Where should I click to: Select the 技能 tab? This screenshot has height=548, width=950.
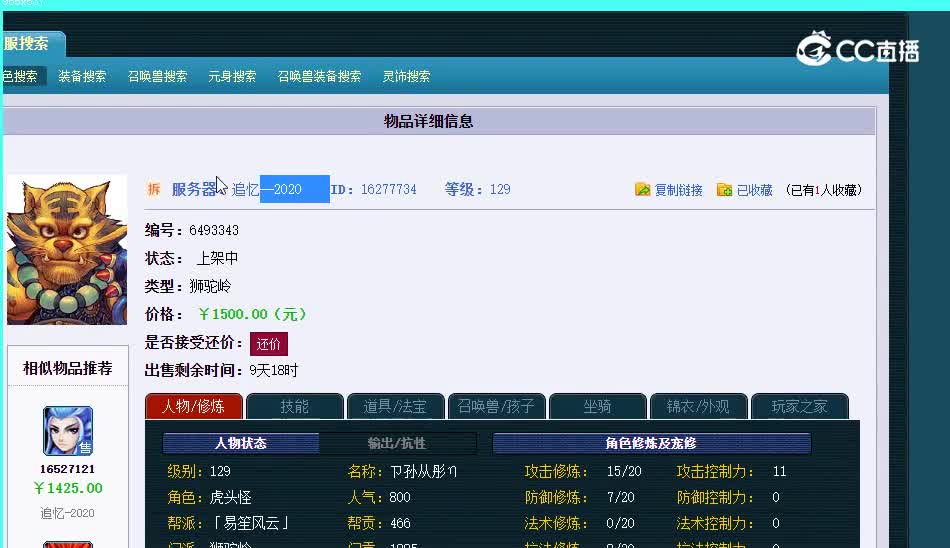pyautogui.click(x=295, y=406)
